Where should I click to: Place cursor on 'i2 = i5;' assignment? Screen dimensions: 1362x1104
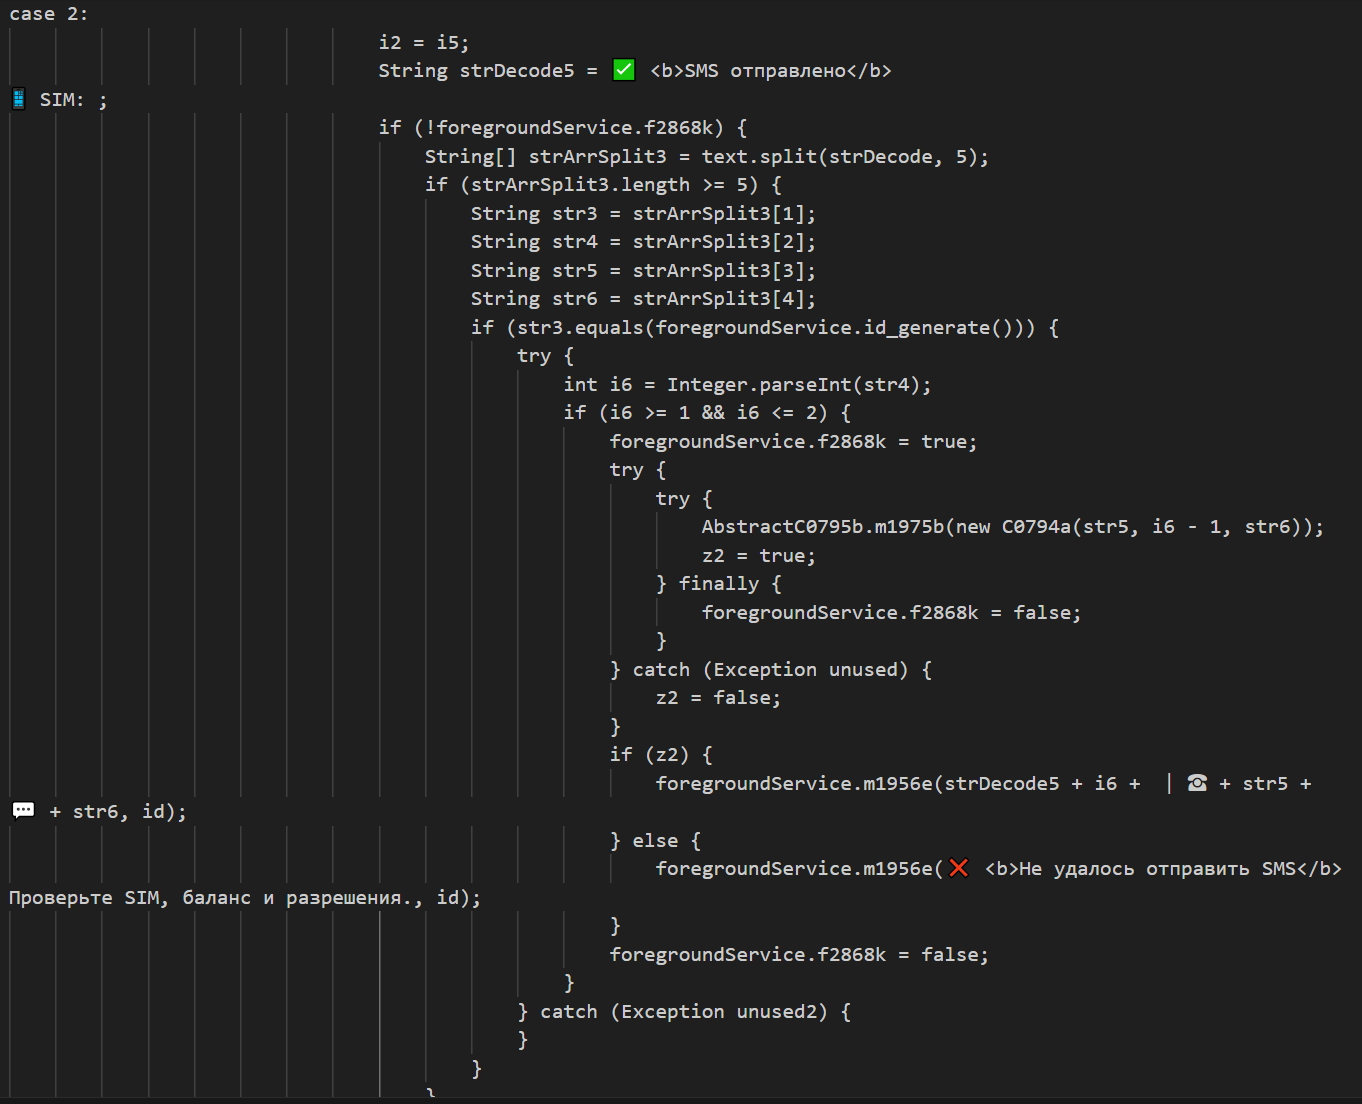tap(423, 42)
